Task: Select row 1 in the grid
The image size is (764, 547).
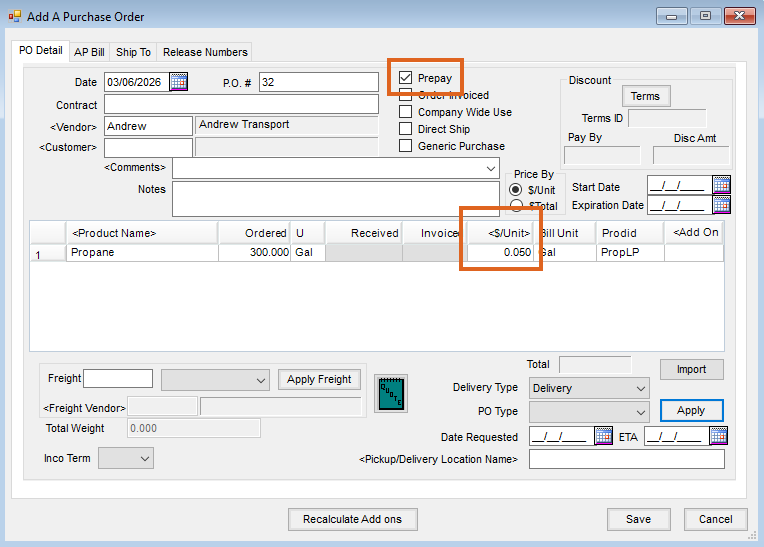Action: [47, 253]
